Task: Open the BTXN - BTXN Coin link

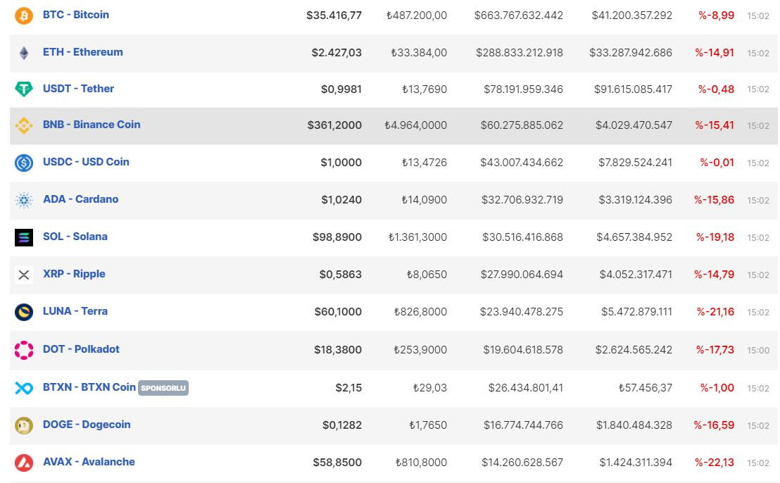Action: tap(89, 387)
